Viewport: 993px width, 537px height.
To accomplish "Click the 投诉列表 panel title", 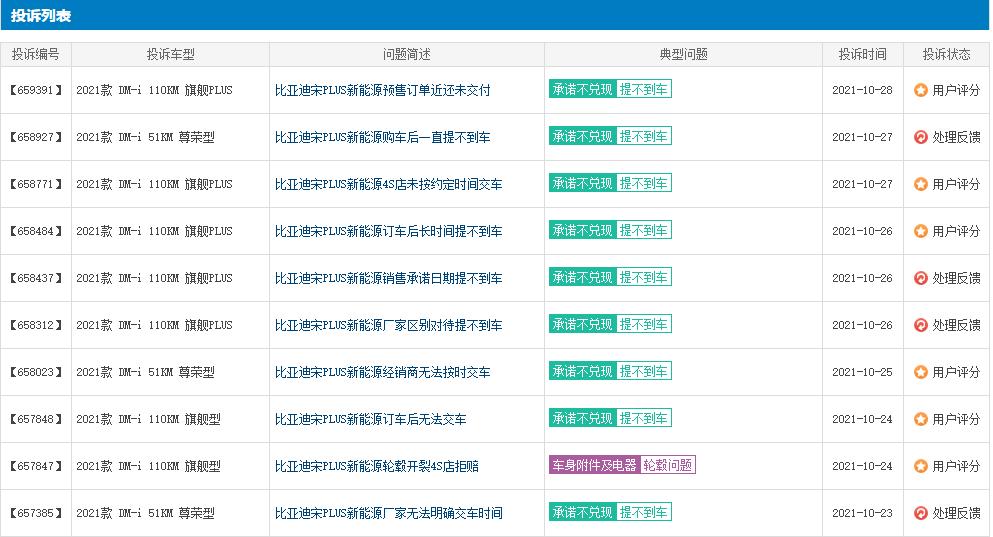I will [x=41, y=15].
